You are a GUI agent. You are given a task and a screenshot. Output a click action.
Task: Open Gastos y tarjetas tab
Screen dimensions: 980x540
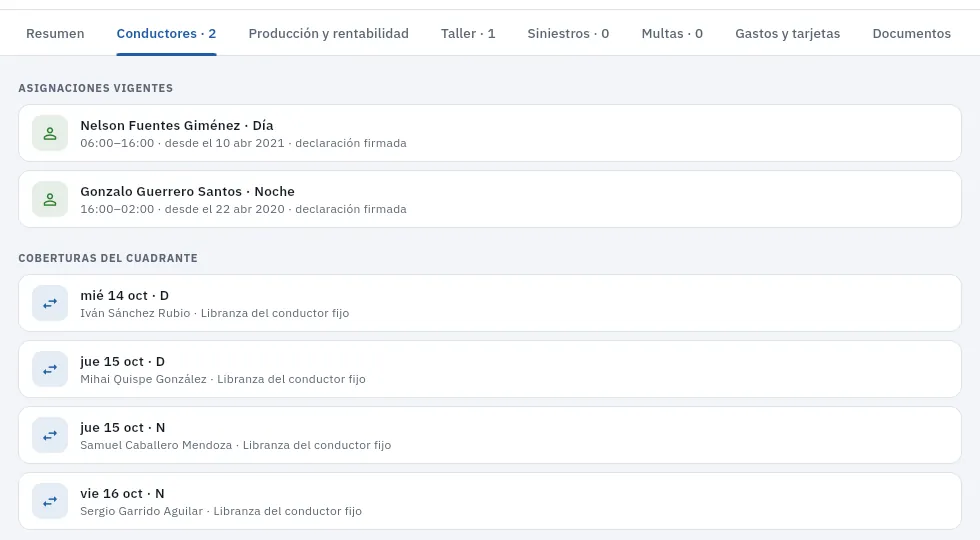[788, 34]
